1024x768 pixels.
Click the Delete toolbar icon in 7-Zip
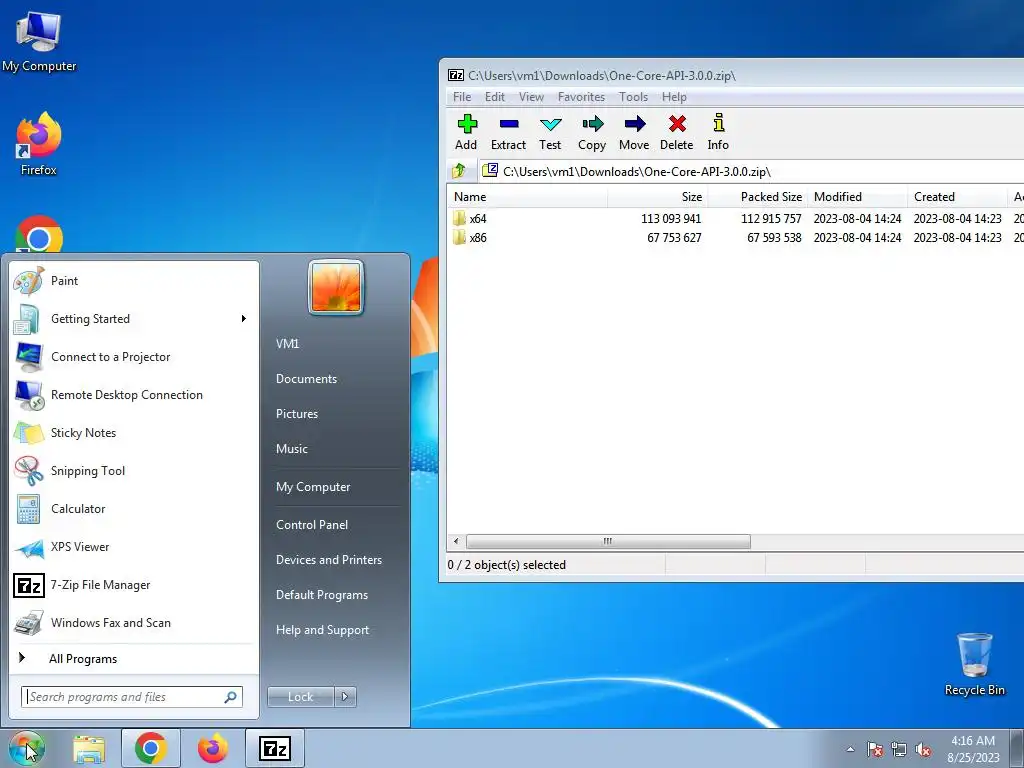pyautogui.click(x=677, y=133)
